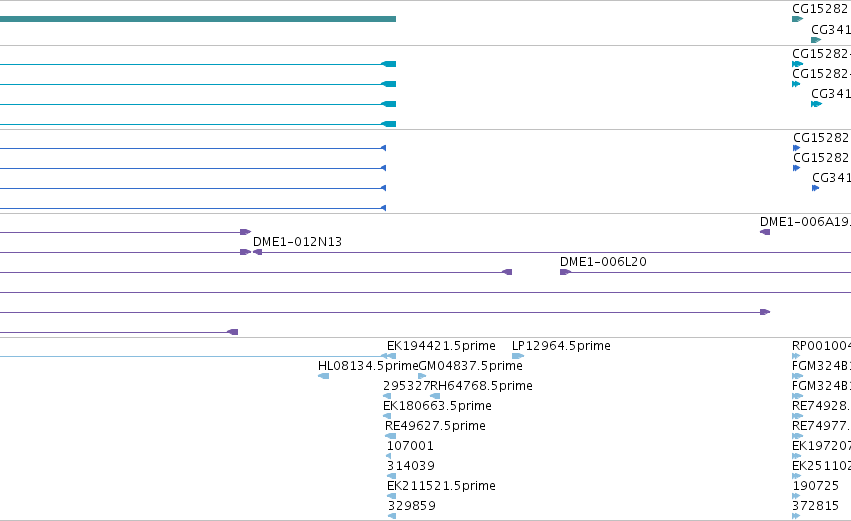
Task: Click the RE49627.5prime label
Action: coord(435,426)
